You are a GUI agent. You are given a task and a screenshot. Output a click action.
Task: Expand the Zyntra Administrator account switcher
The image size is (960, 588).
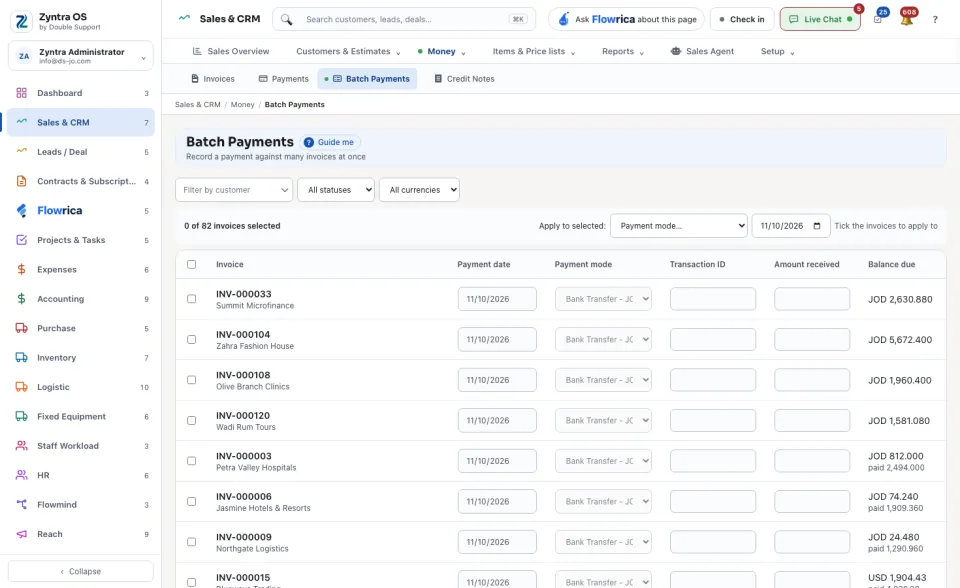tap(81, 56)
